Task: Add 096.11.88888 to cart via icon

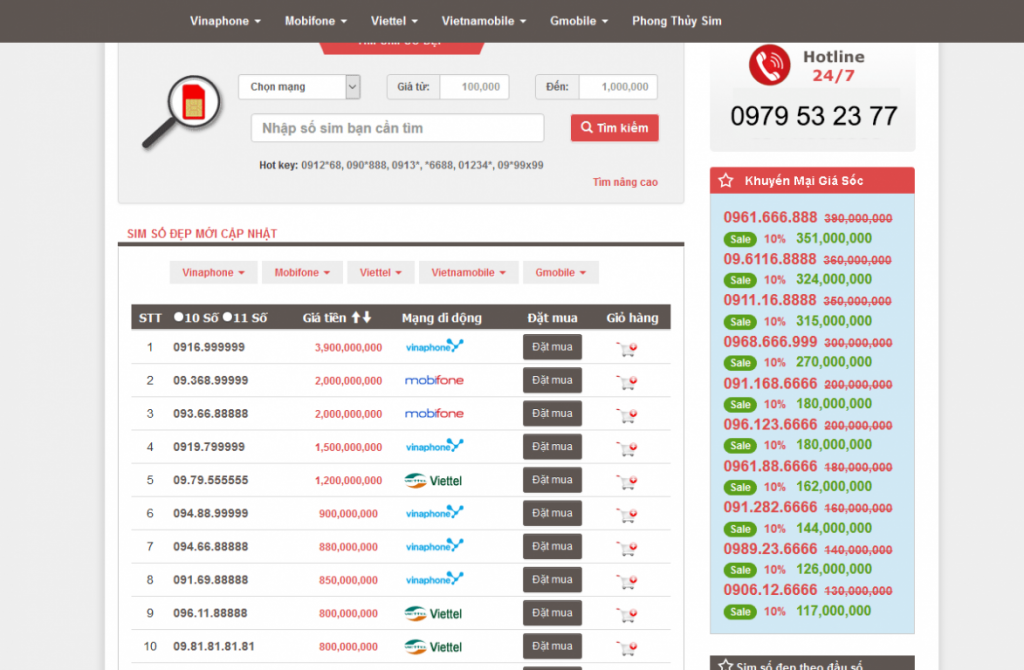Action: tap(627, 615)
